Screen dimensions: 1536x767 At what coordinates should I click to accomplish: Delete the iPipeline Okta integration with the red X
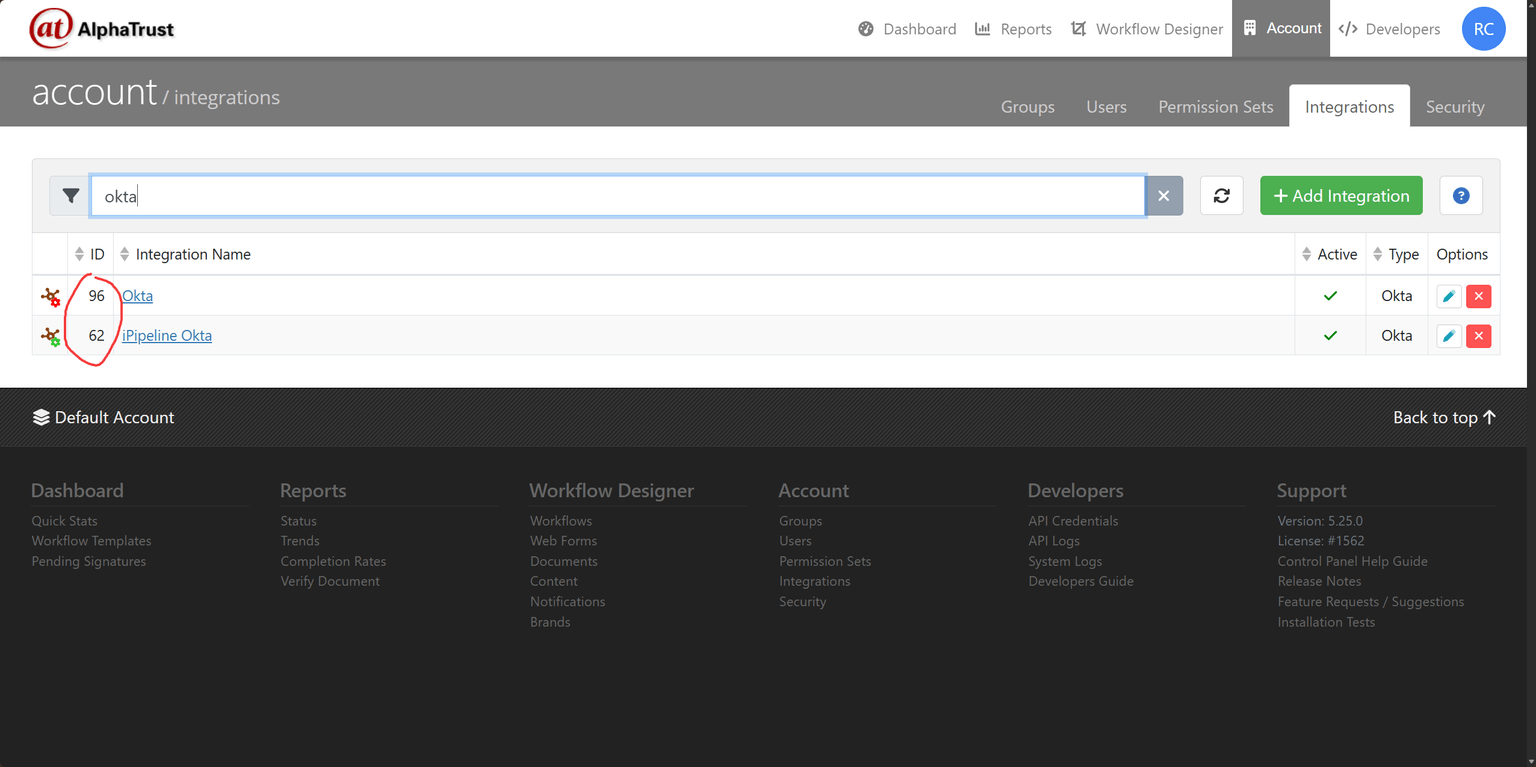coord(1478,336)
